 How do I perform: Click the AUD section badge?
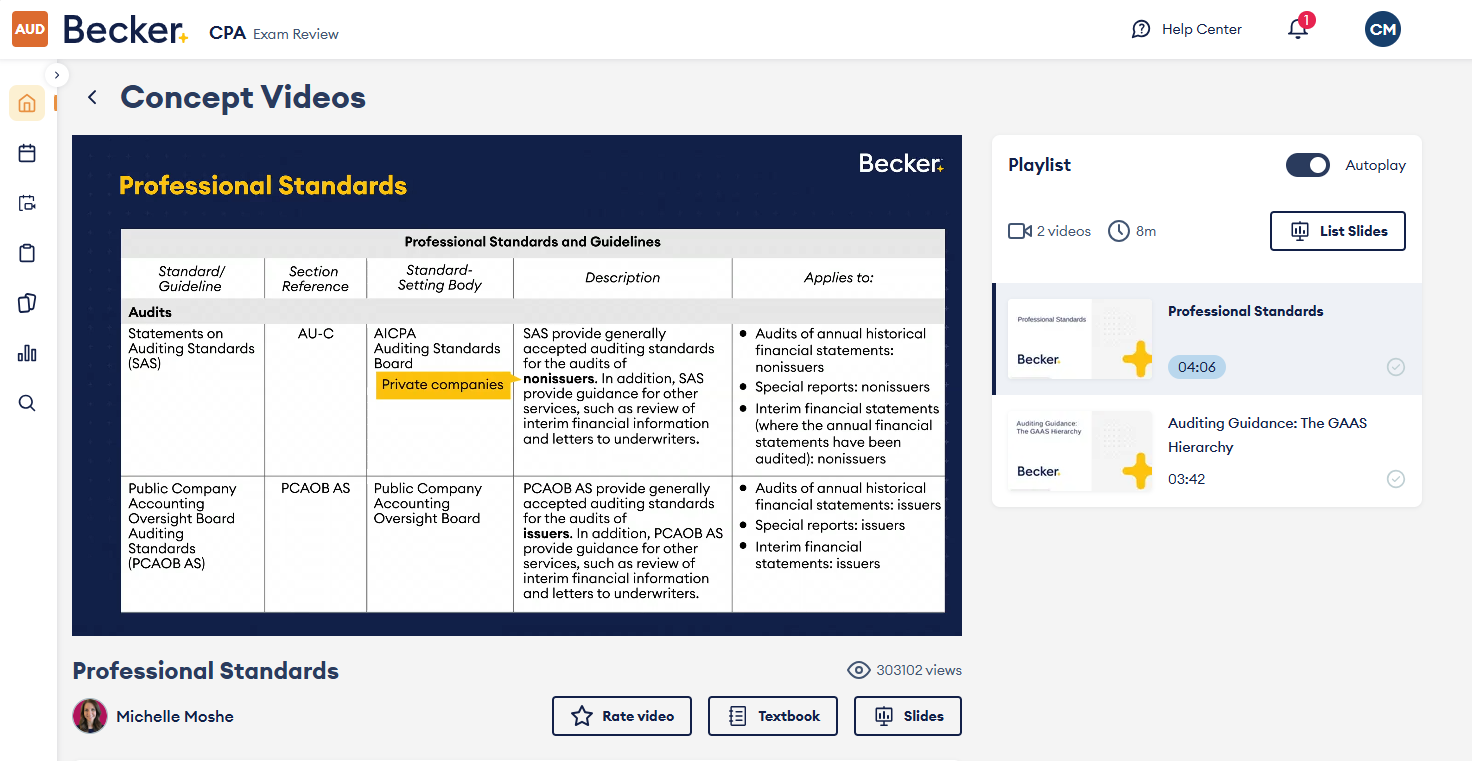click(29, 29)
